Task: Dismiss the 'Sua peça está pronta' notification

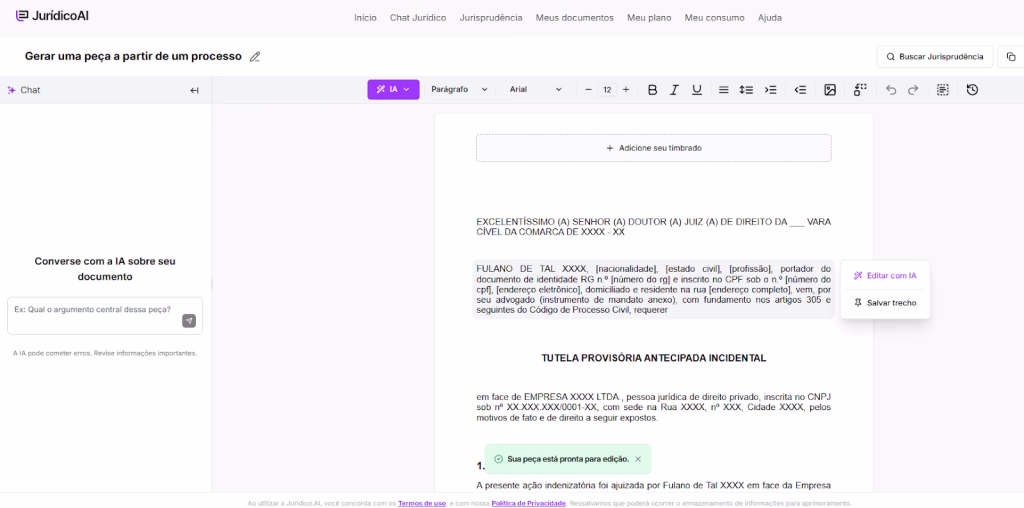Action: point(638,459)
